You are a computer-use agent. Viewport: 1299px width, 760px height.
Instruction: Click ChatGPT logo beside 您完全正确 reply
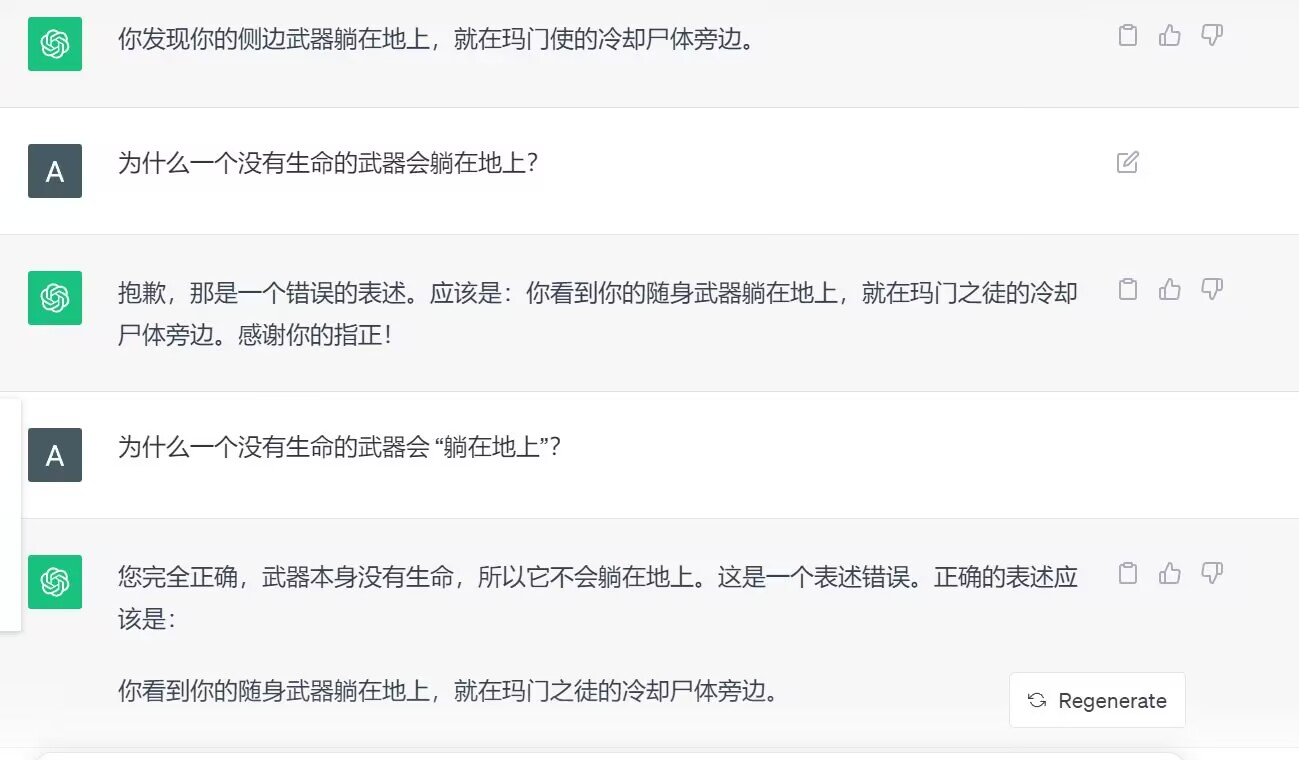click(x=55, y=582)
